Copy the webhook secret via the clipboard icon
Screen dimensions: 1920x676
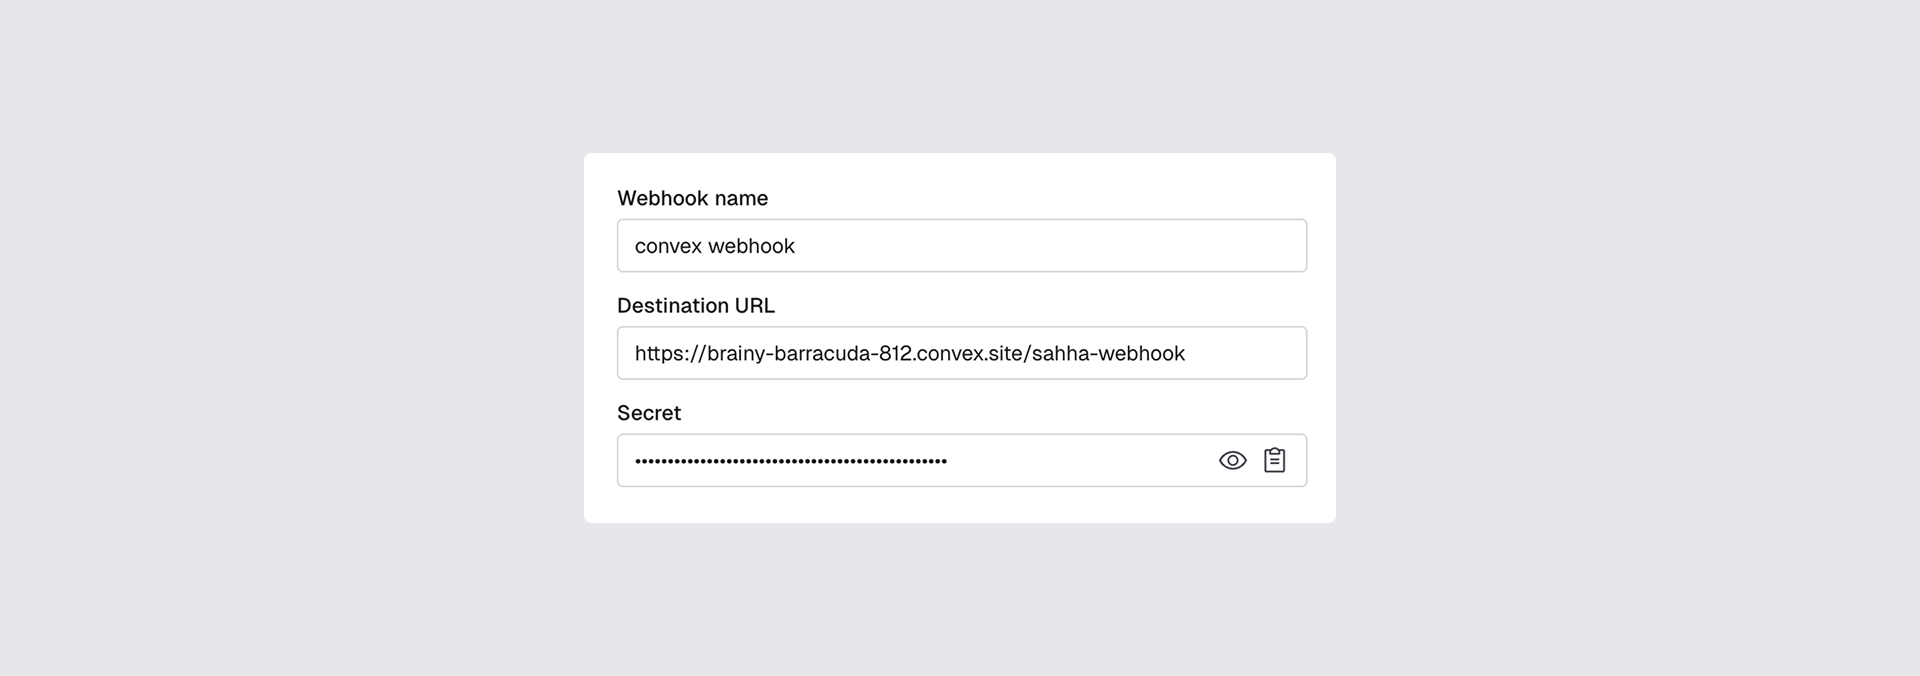(1275, 460)
